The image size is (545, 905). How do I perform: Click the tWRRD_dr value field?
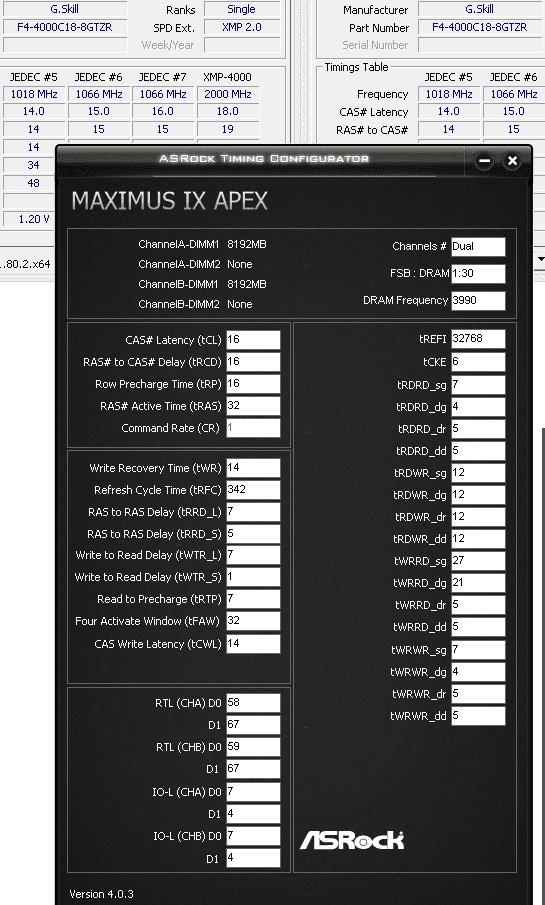click(x=479, y=605)
